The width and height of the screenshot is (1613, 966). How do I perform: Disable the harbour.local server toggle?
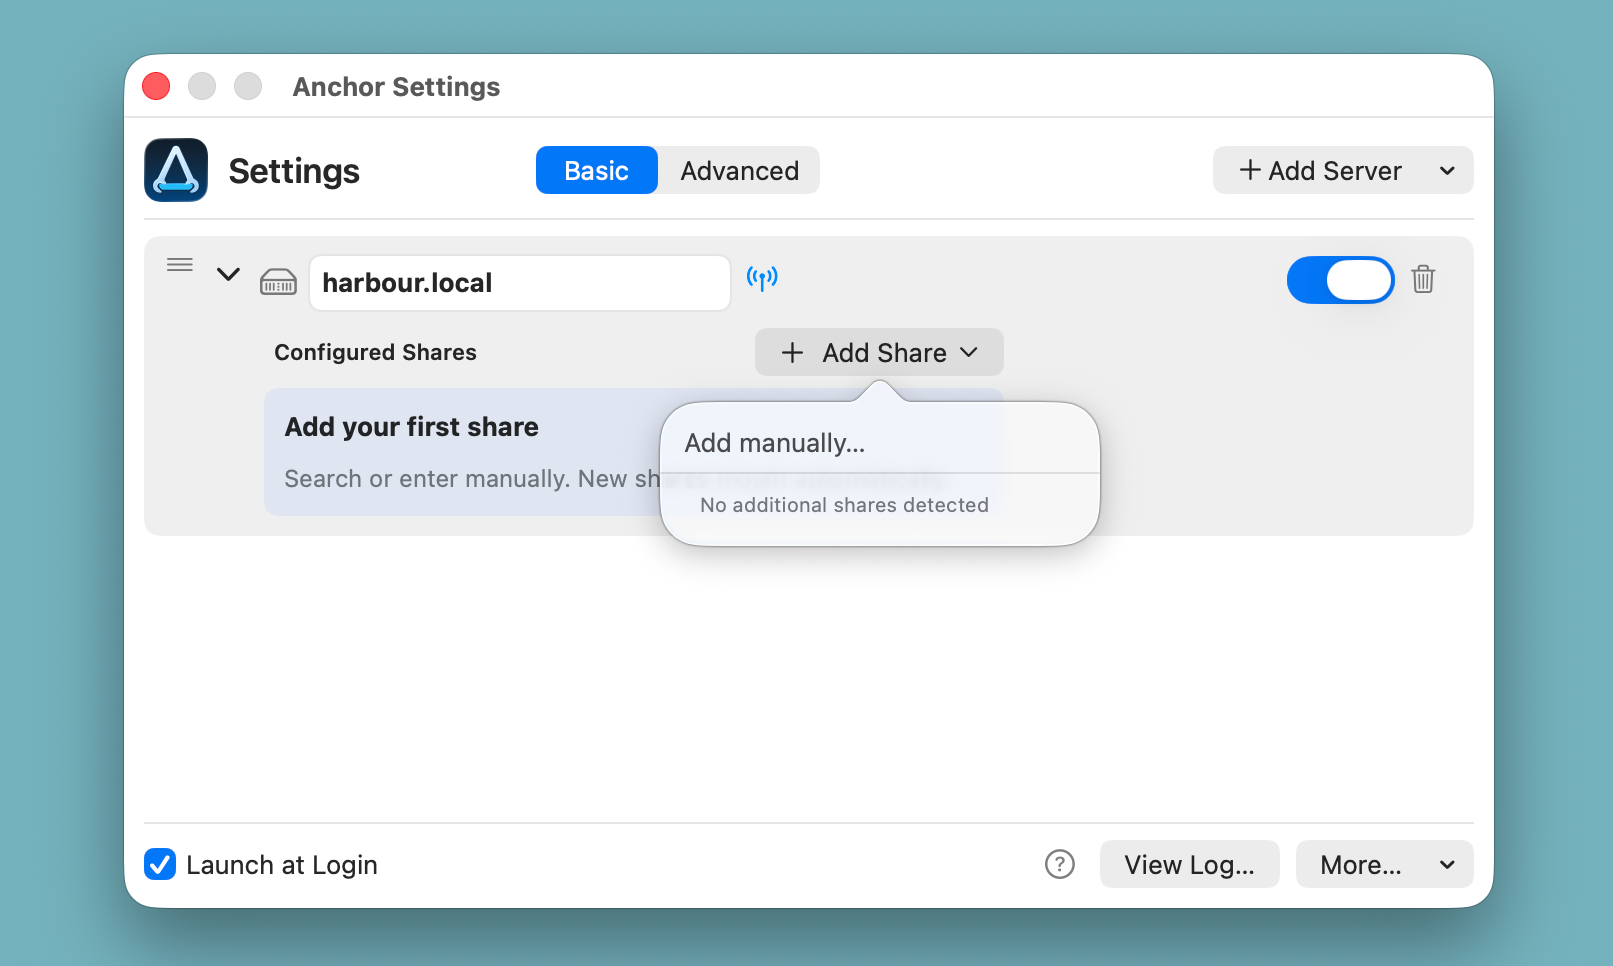(1340, 280)
